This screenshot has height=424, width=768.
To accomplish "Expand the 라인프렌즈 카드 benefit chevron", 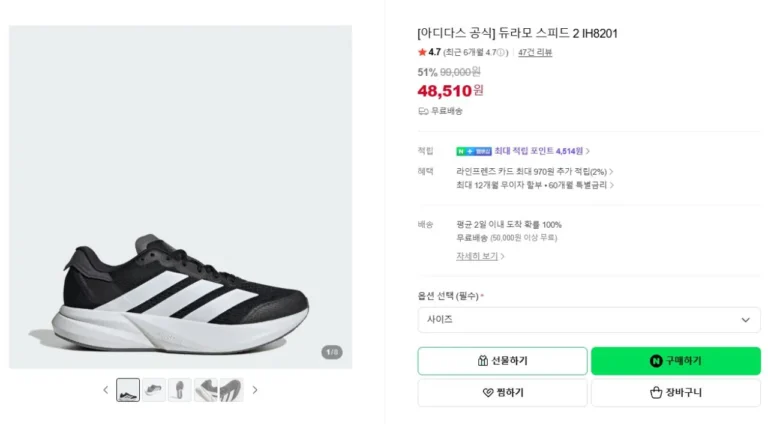I will pyautogui.click(x=611, y=172).
